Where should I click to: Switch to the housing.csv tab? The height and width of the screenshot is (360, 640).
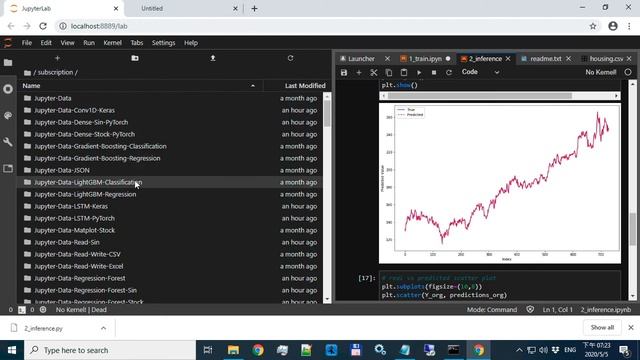click(x=606, y=59)
